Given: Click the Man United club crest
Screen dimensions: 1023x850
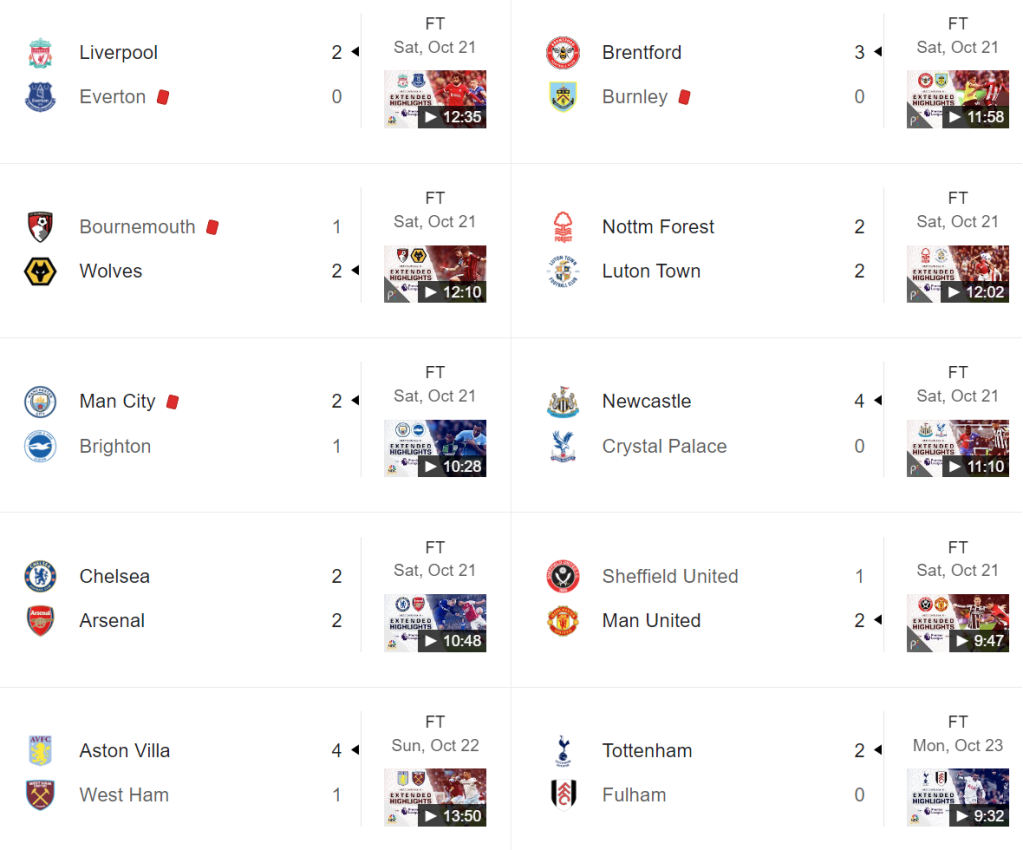Looking at the screenshot, I should 563,621.
